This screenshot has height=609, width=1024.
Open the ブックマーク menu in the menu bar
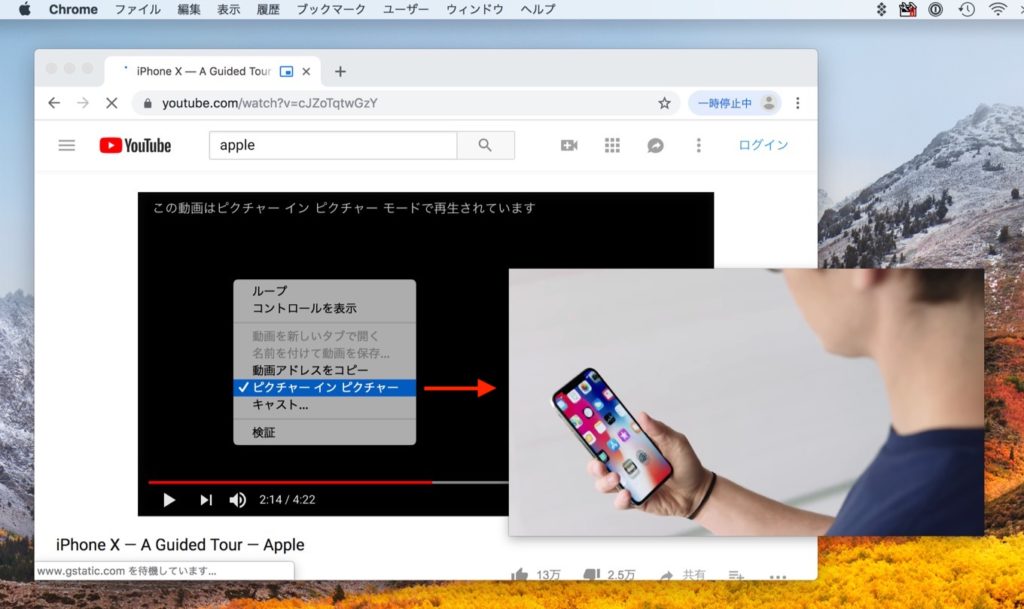coord(330,9)
